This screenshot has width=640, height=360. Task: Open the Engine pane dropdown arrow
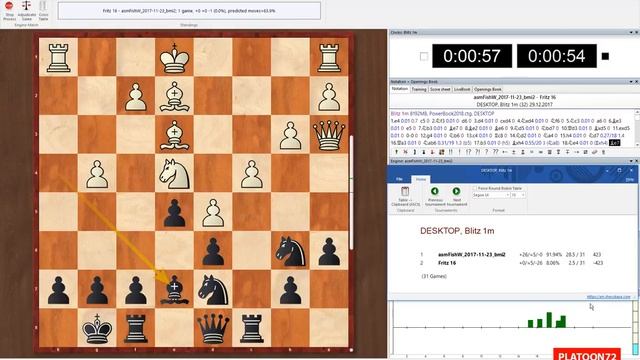coord(630,161)
